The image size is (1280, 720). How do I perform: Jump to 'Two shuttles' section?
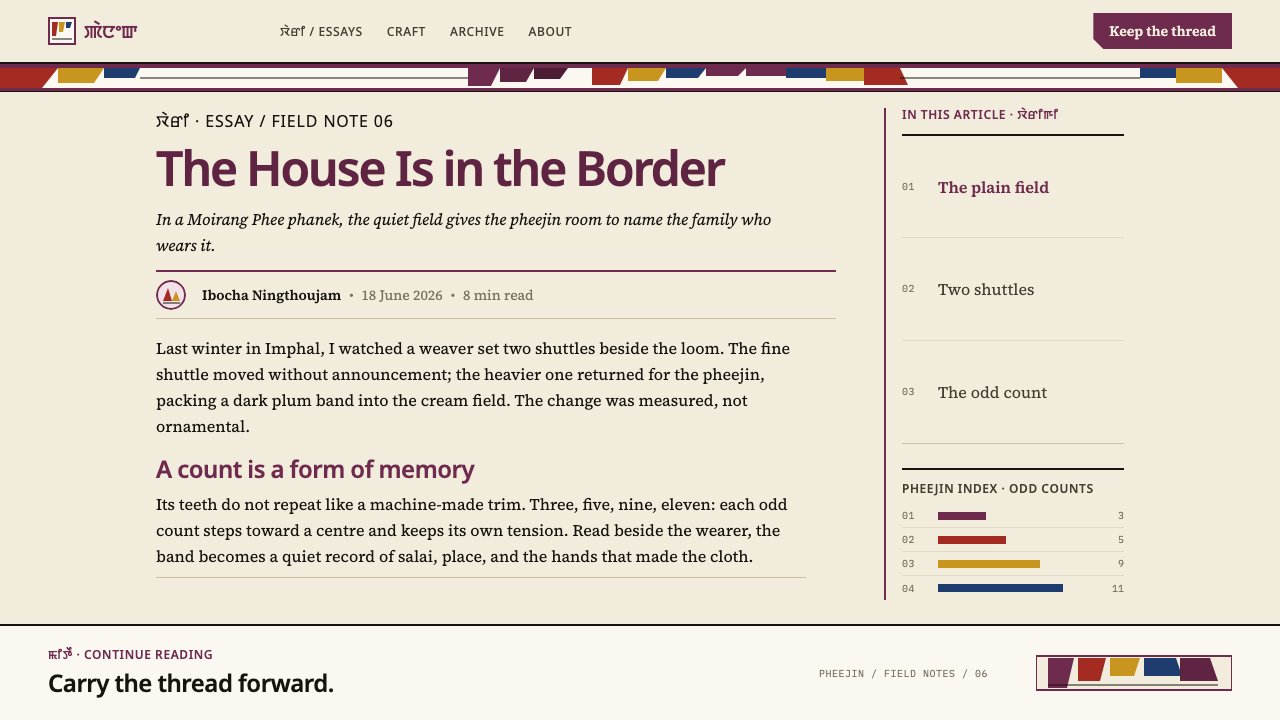point(1013,289)
